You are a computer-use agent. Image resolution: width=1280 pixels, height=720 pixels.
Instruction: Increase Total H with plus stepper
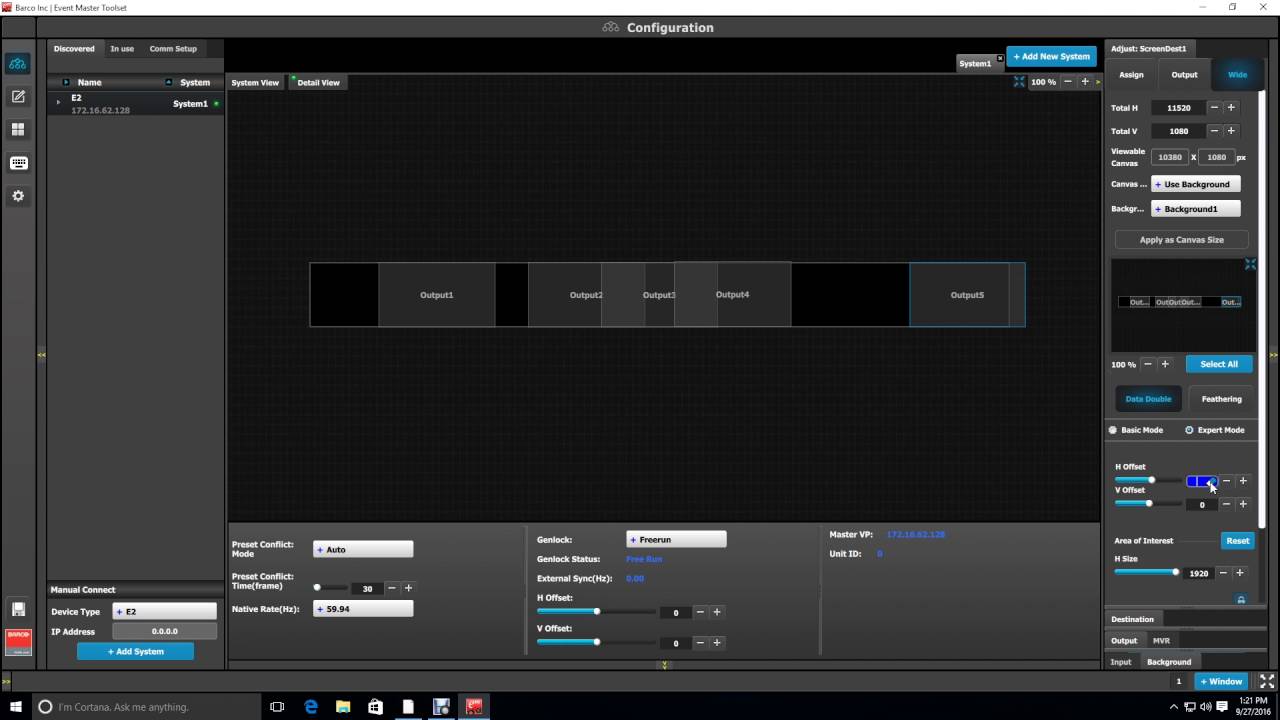click(x=1231, y=107)
